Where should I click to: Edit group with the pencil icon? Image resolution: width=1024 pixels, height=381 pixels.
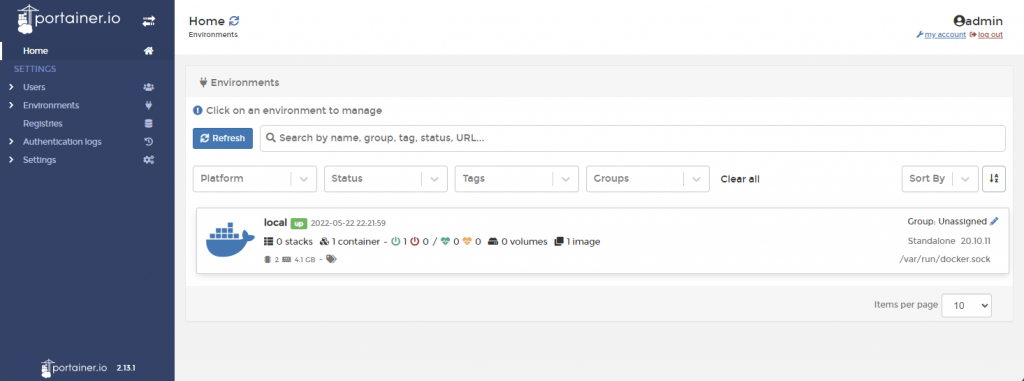[994, 222]
